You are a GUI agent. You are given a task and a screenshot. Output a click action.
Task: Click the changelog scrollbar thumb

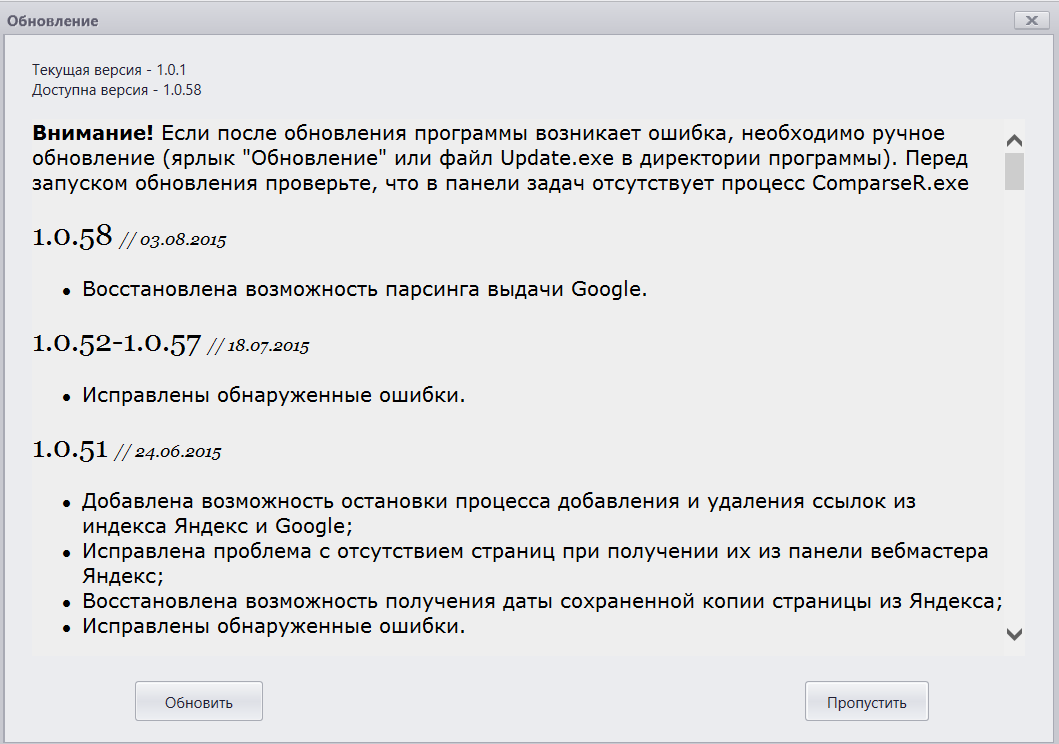point(1014,171)
